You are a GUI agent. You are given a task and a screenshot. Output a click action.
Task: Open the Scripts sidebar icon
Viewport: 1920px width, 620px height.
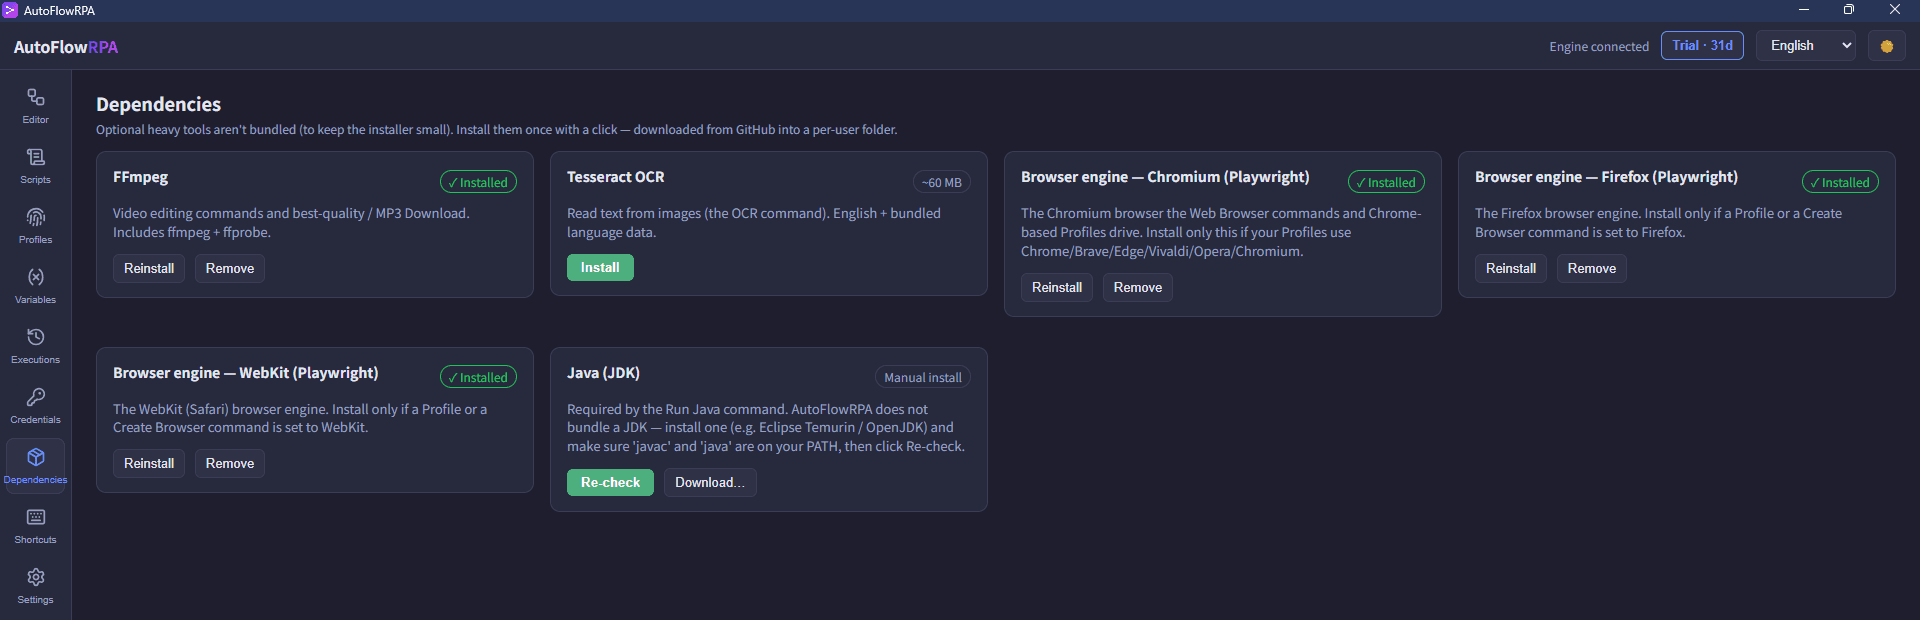coord(36,157)
